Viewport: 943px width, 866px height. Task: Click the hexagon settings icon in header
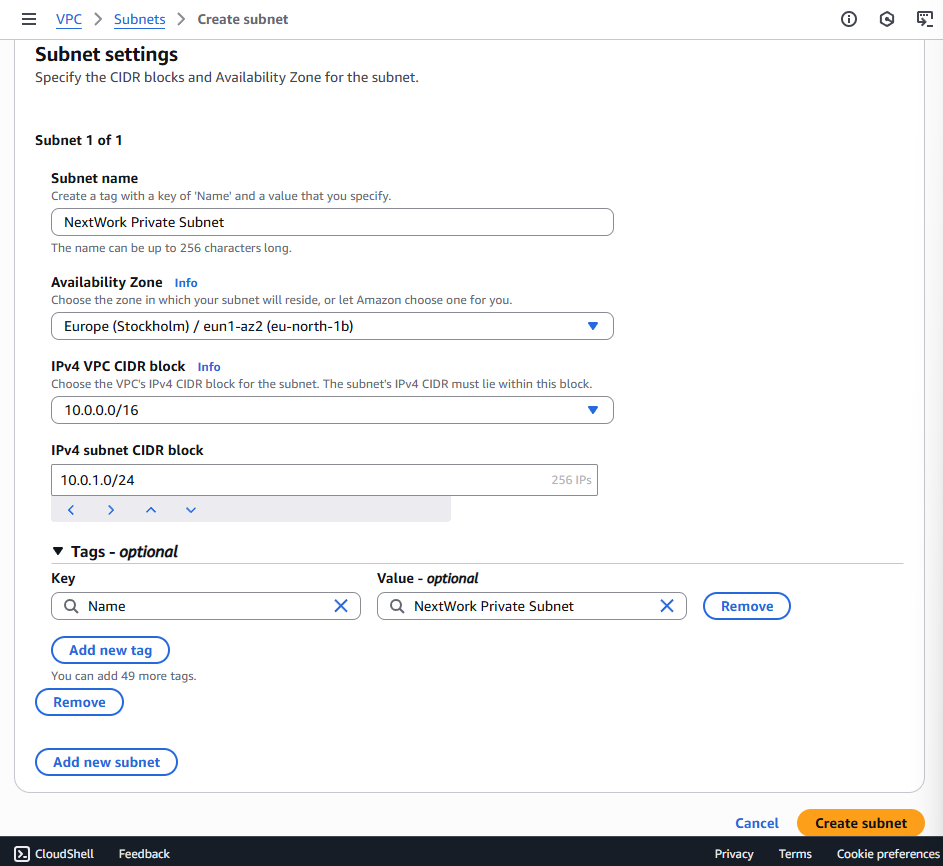(x=887, y=19)
